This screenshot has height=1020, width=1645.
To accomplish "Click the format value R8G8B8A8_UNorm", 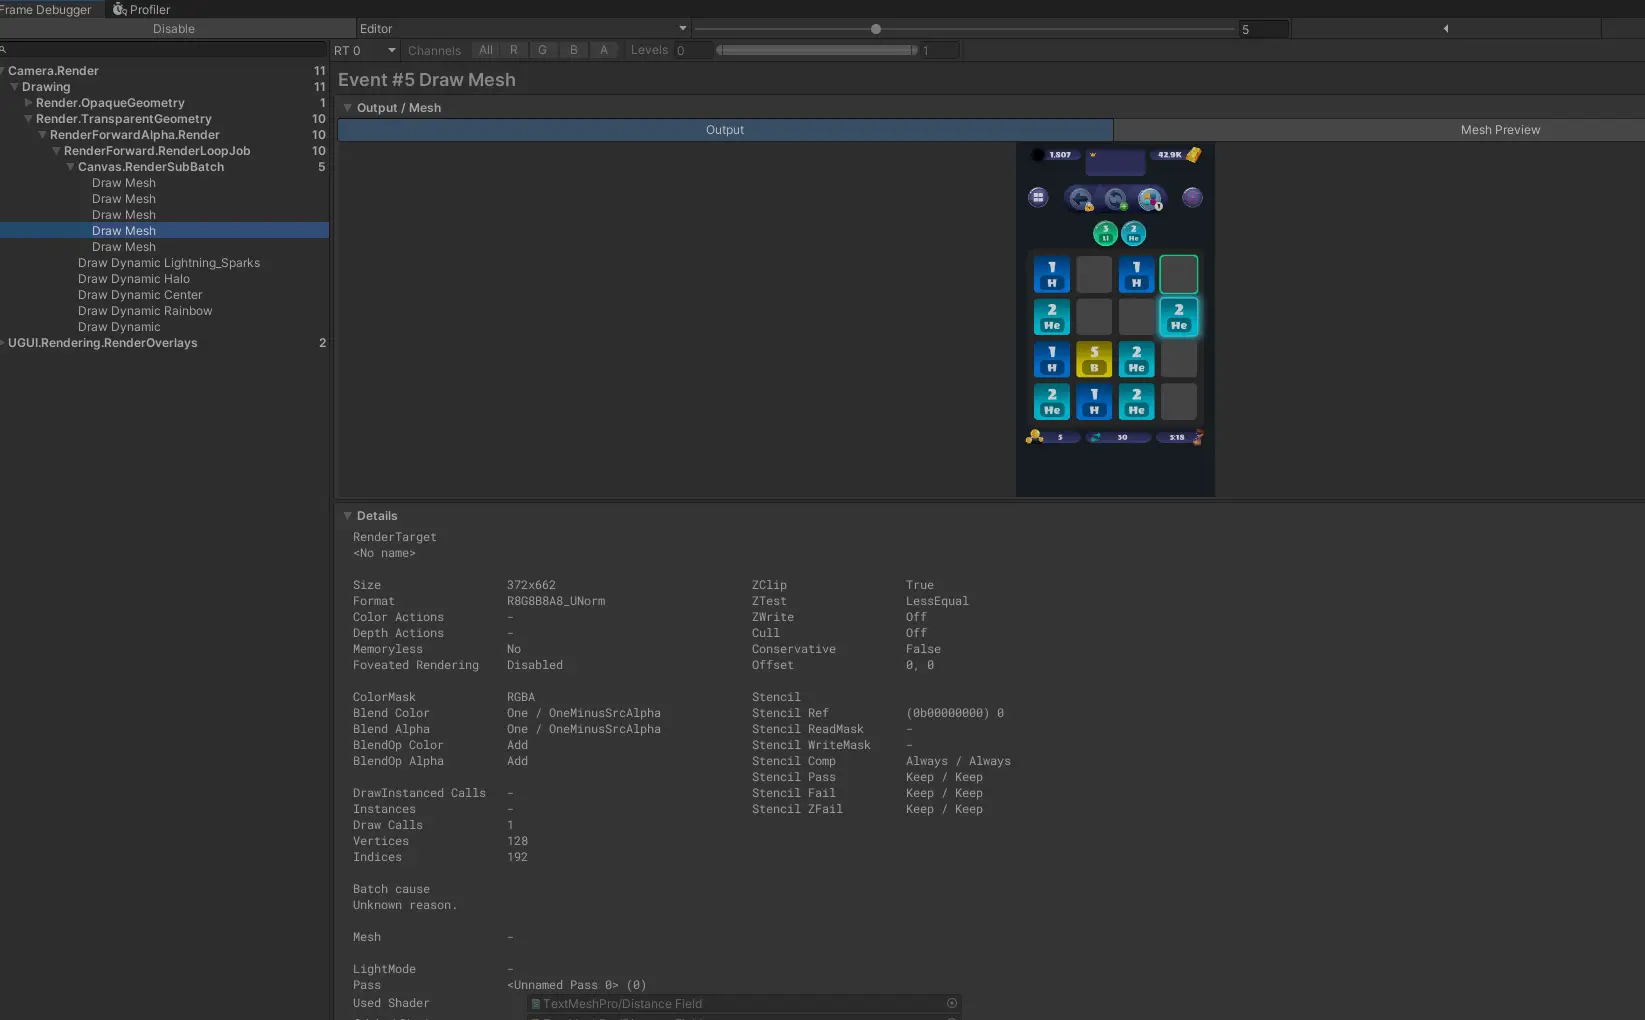I will (x=556, y=601).
